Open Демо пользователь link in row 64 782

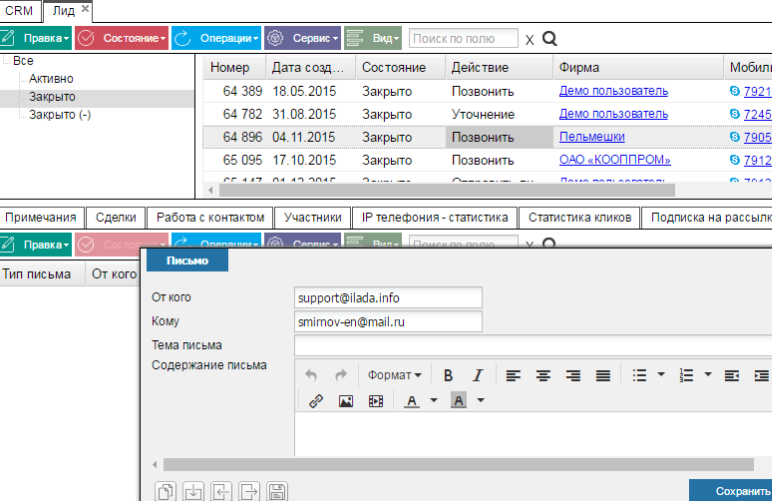[x=613, y=114]
